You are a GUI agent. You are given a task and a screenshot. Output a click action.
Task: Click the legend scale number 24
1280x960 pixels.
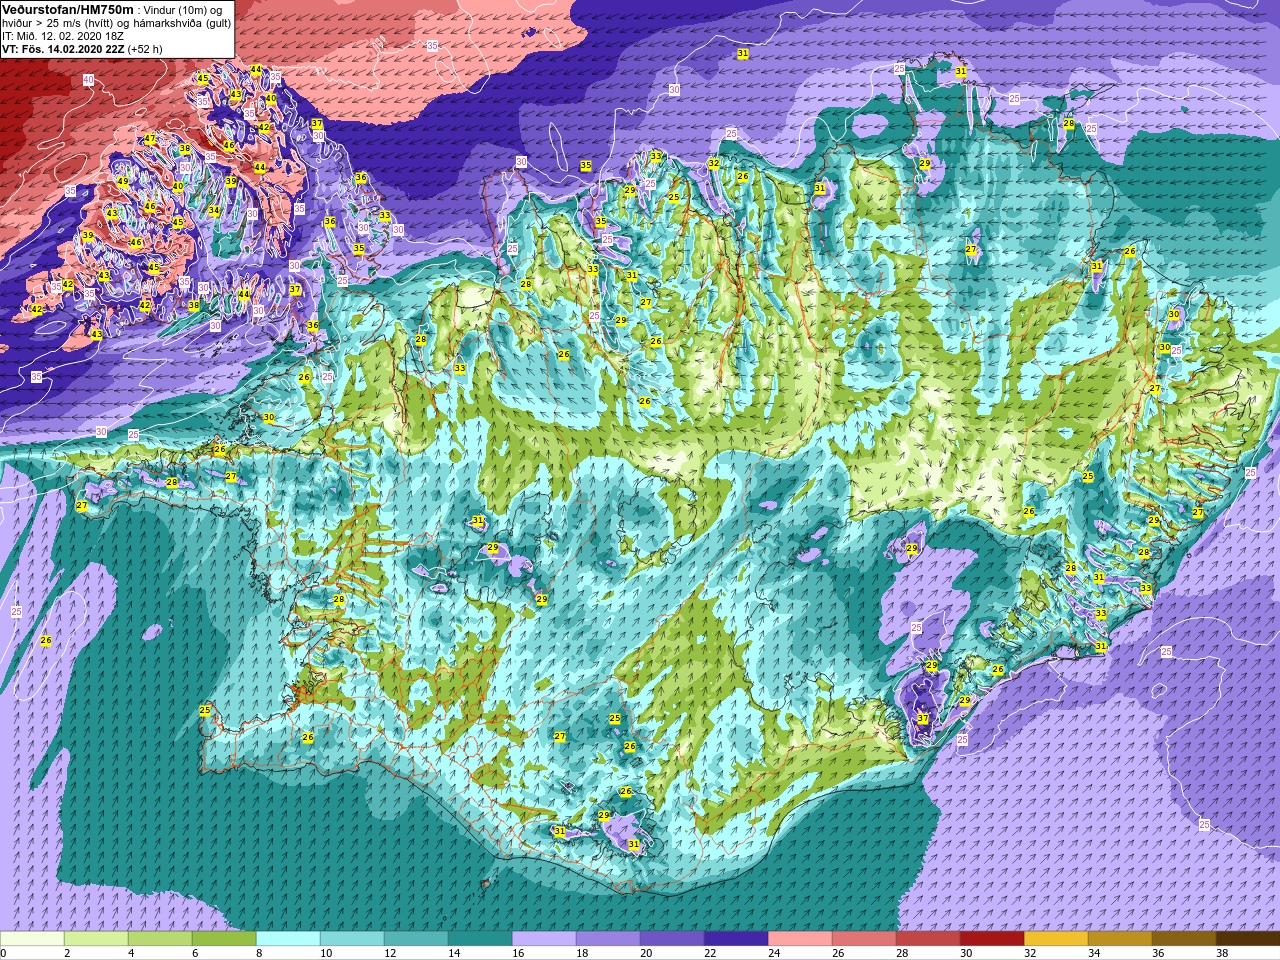(x=773, y=953)
